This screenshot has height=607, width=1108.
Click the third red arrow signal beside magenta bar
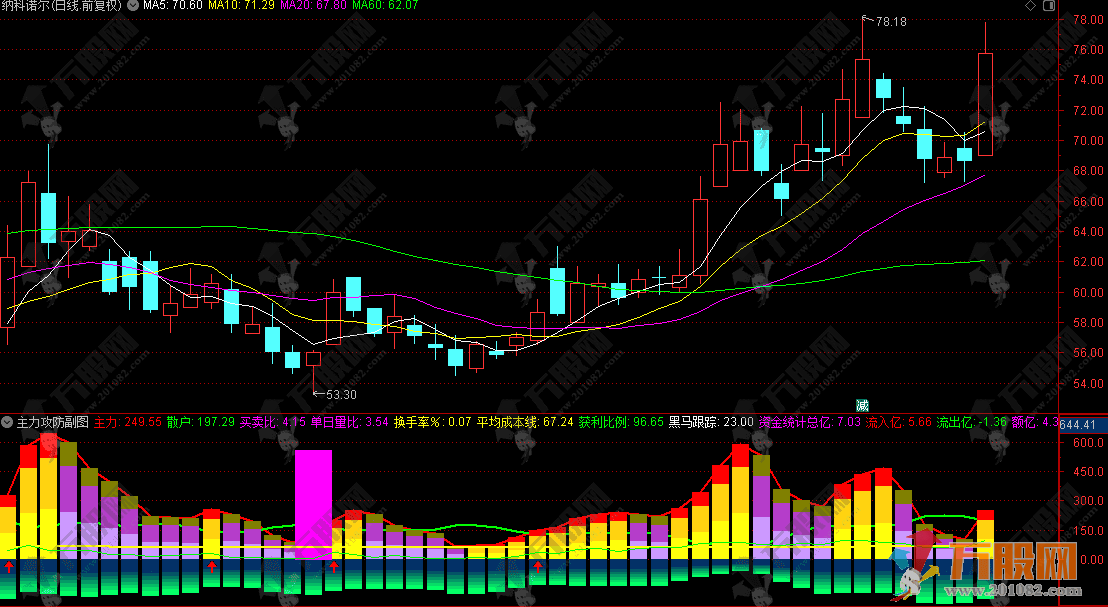click(334, 567)
